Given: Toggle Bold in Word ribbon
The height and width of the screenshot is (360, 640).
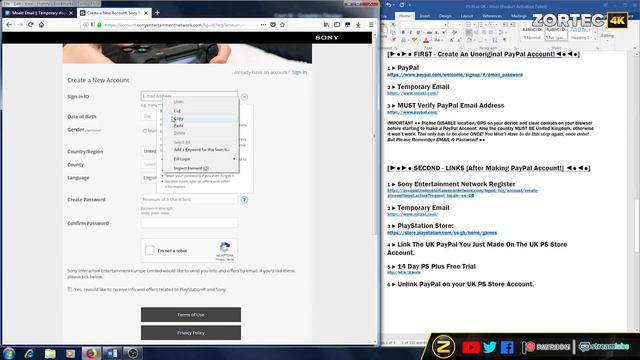Looking at the screenshot, I should click(x=403, y=32).
